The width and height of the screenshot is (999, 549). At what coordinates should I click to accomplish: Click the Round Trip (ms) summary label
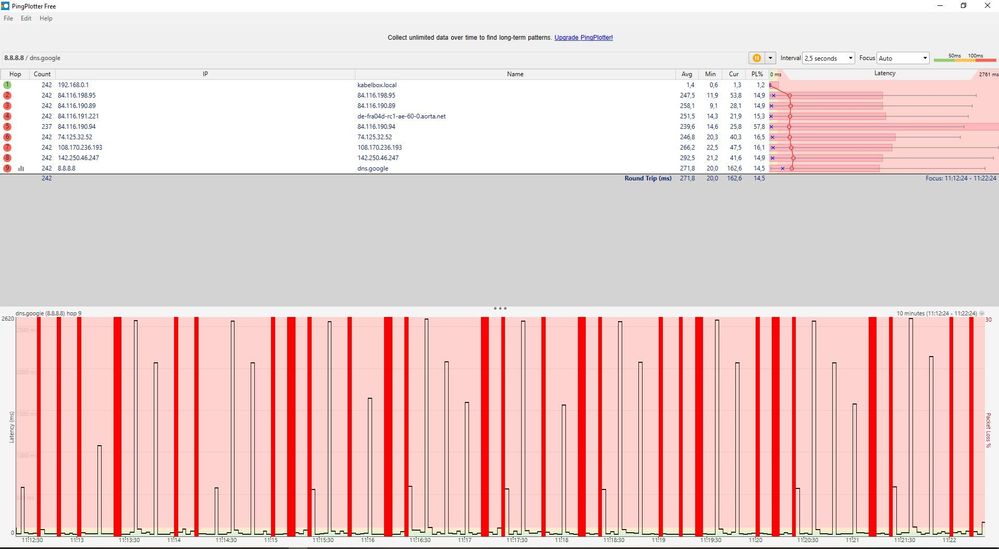(648, 178)
